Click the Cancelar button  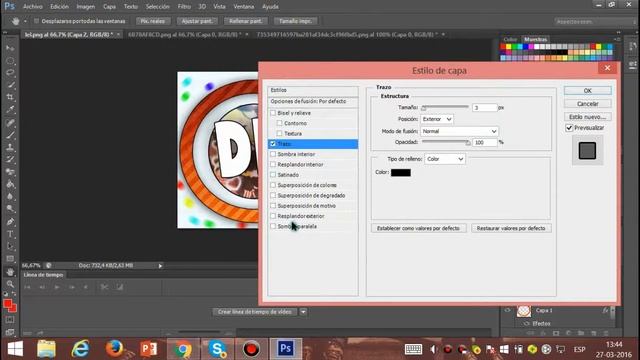(587, 104)
